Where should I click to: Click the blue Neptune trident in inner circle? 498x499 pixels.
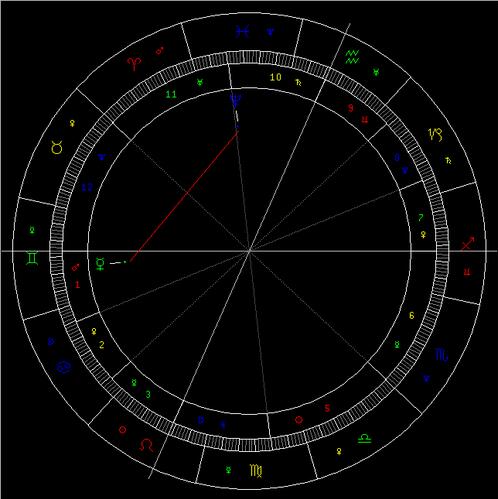point(236,101)
